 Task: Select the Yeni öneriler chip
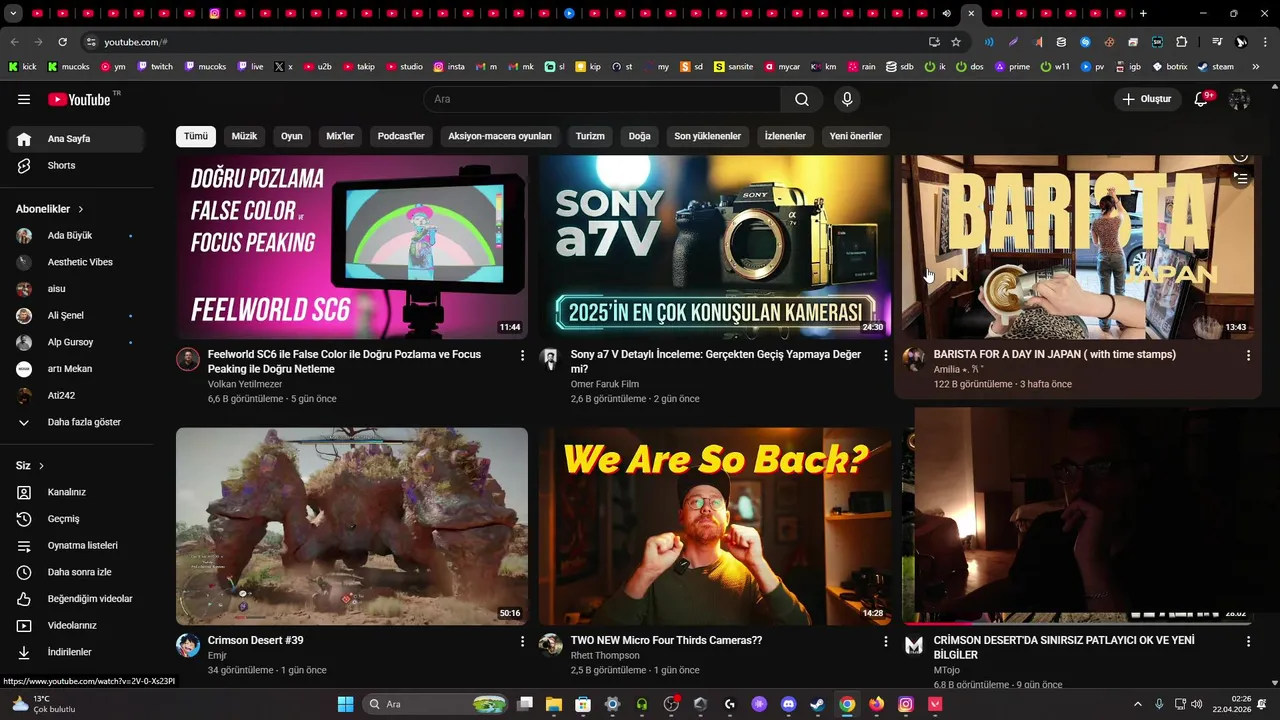[856, 136]
